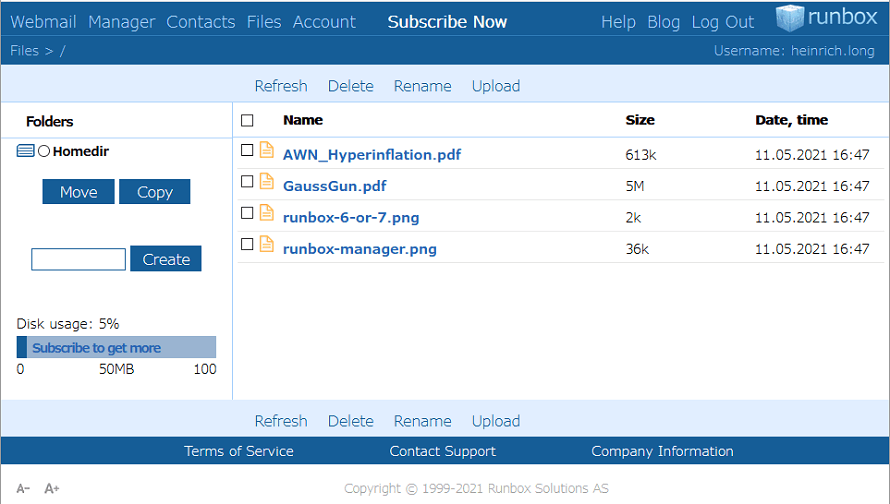Screen dimensions: 890x504
Task: Click the file icon beside GaussGun.pdf
Action: coord(267,181)
